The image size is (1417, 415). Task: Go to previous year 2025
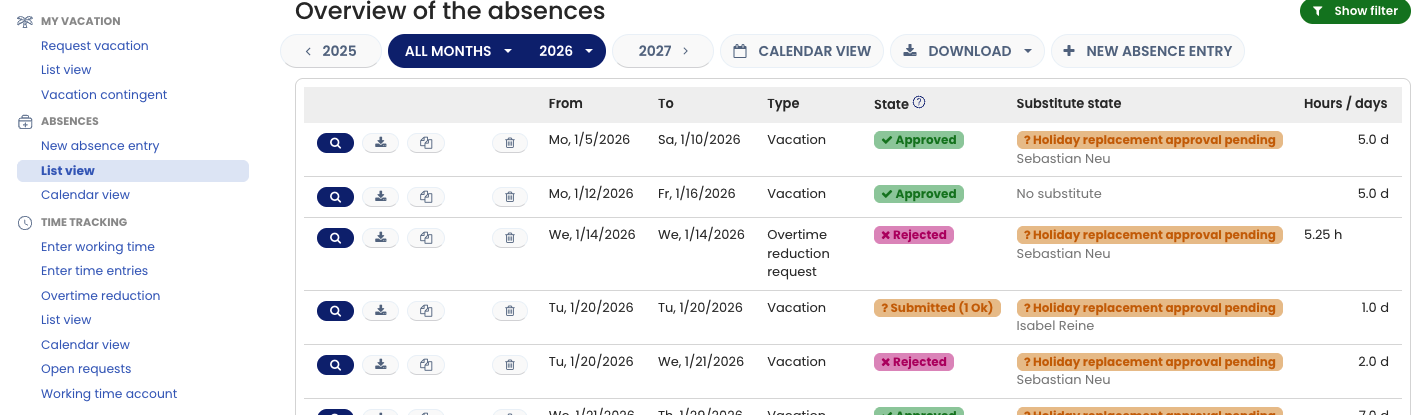331,51
